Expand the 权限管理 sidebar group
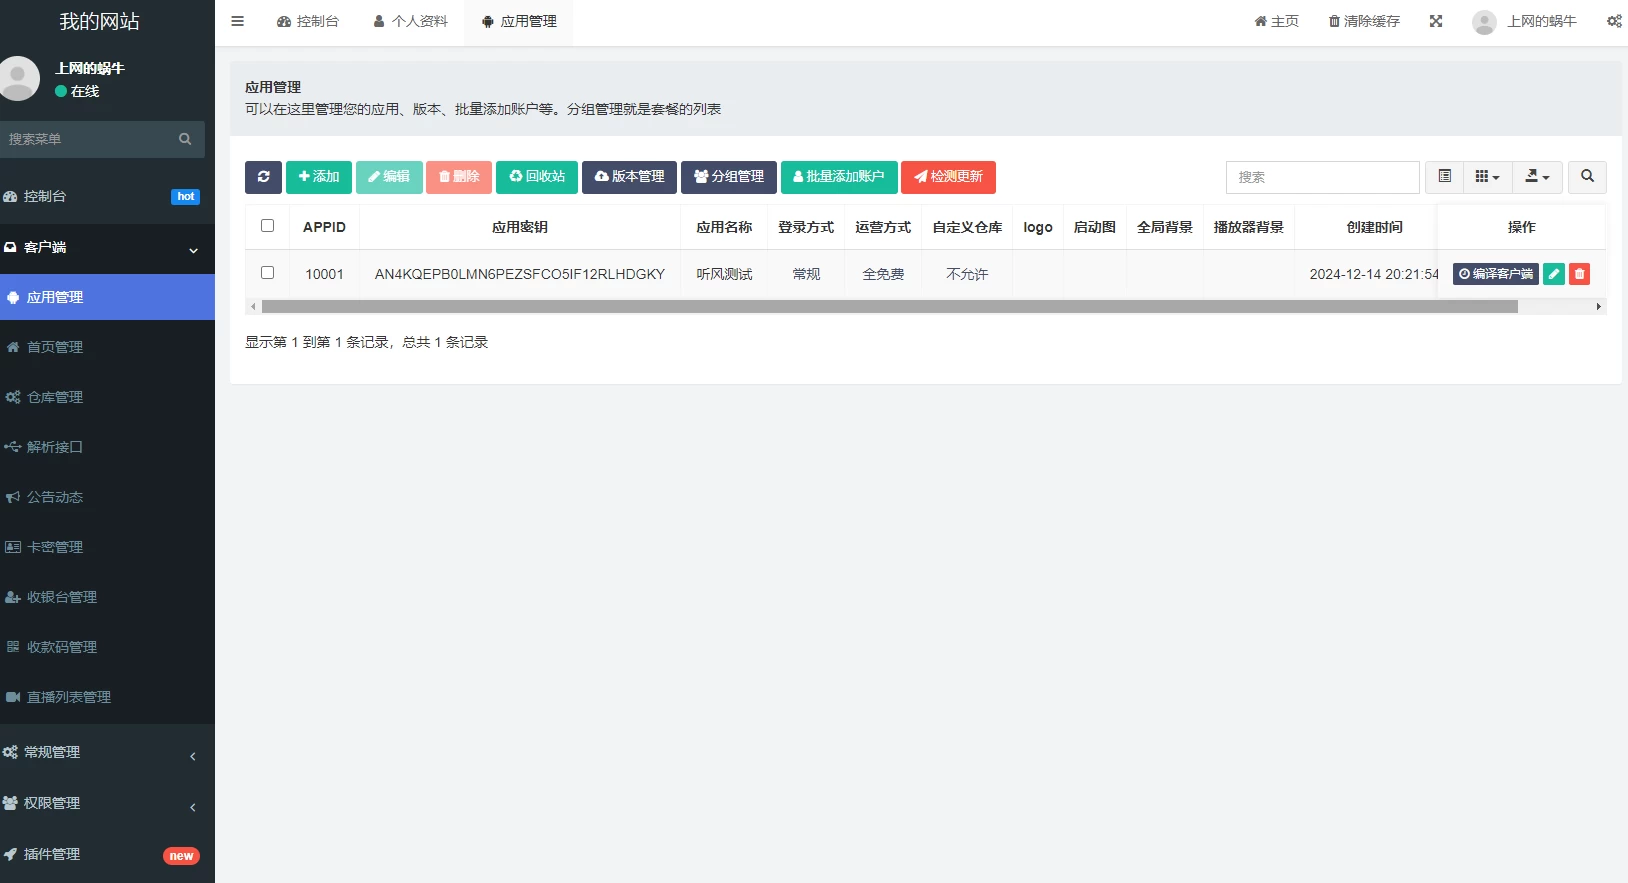The image size is (1628, 883). pos(107,803)
